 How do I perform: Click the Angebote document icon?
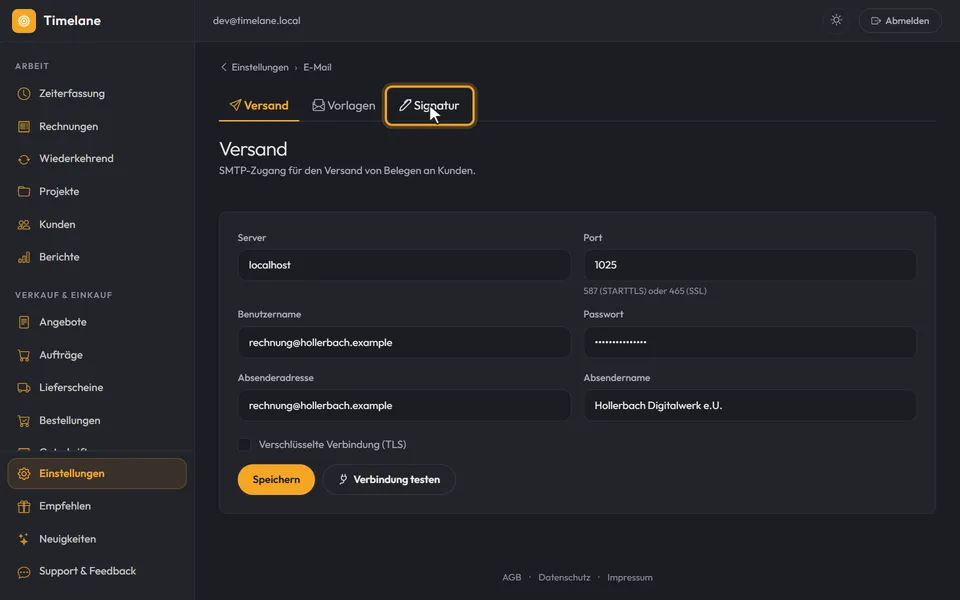point(24,322)
